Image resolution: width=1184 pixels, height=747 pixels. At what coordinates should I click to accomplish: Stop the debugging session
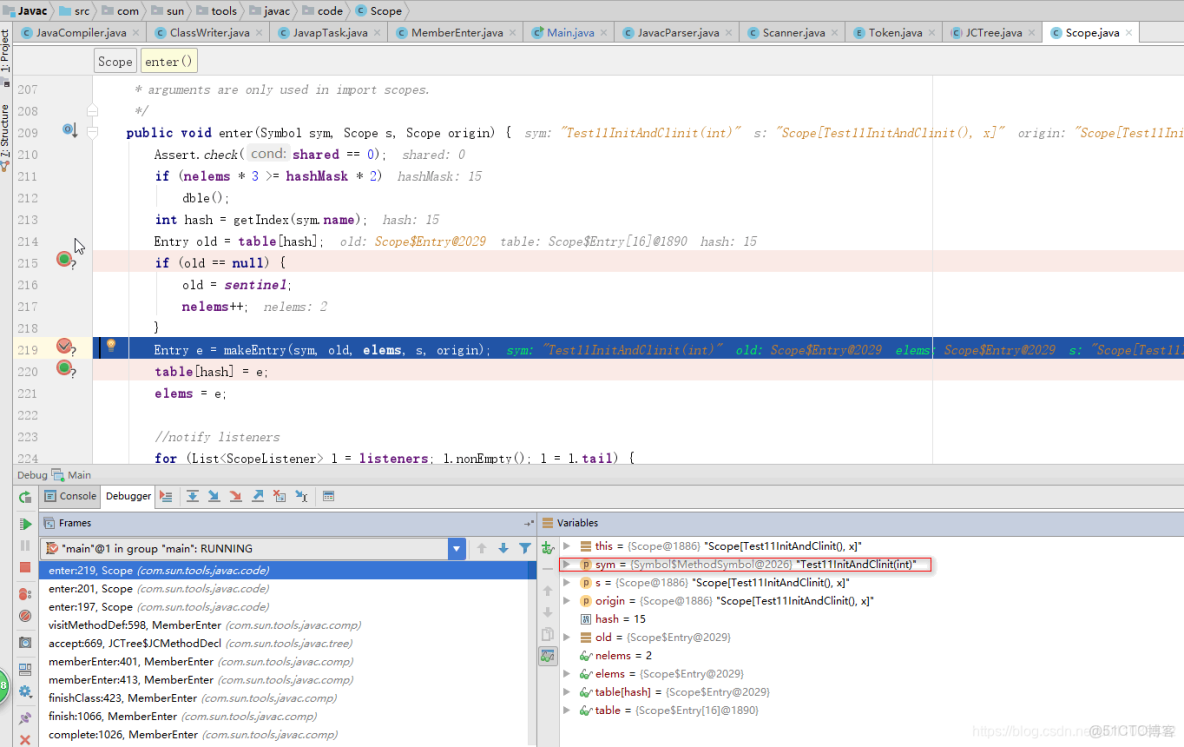pos(26,566)
